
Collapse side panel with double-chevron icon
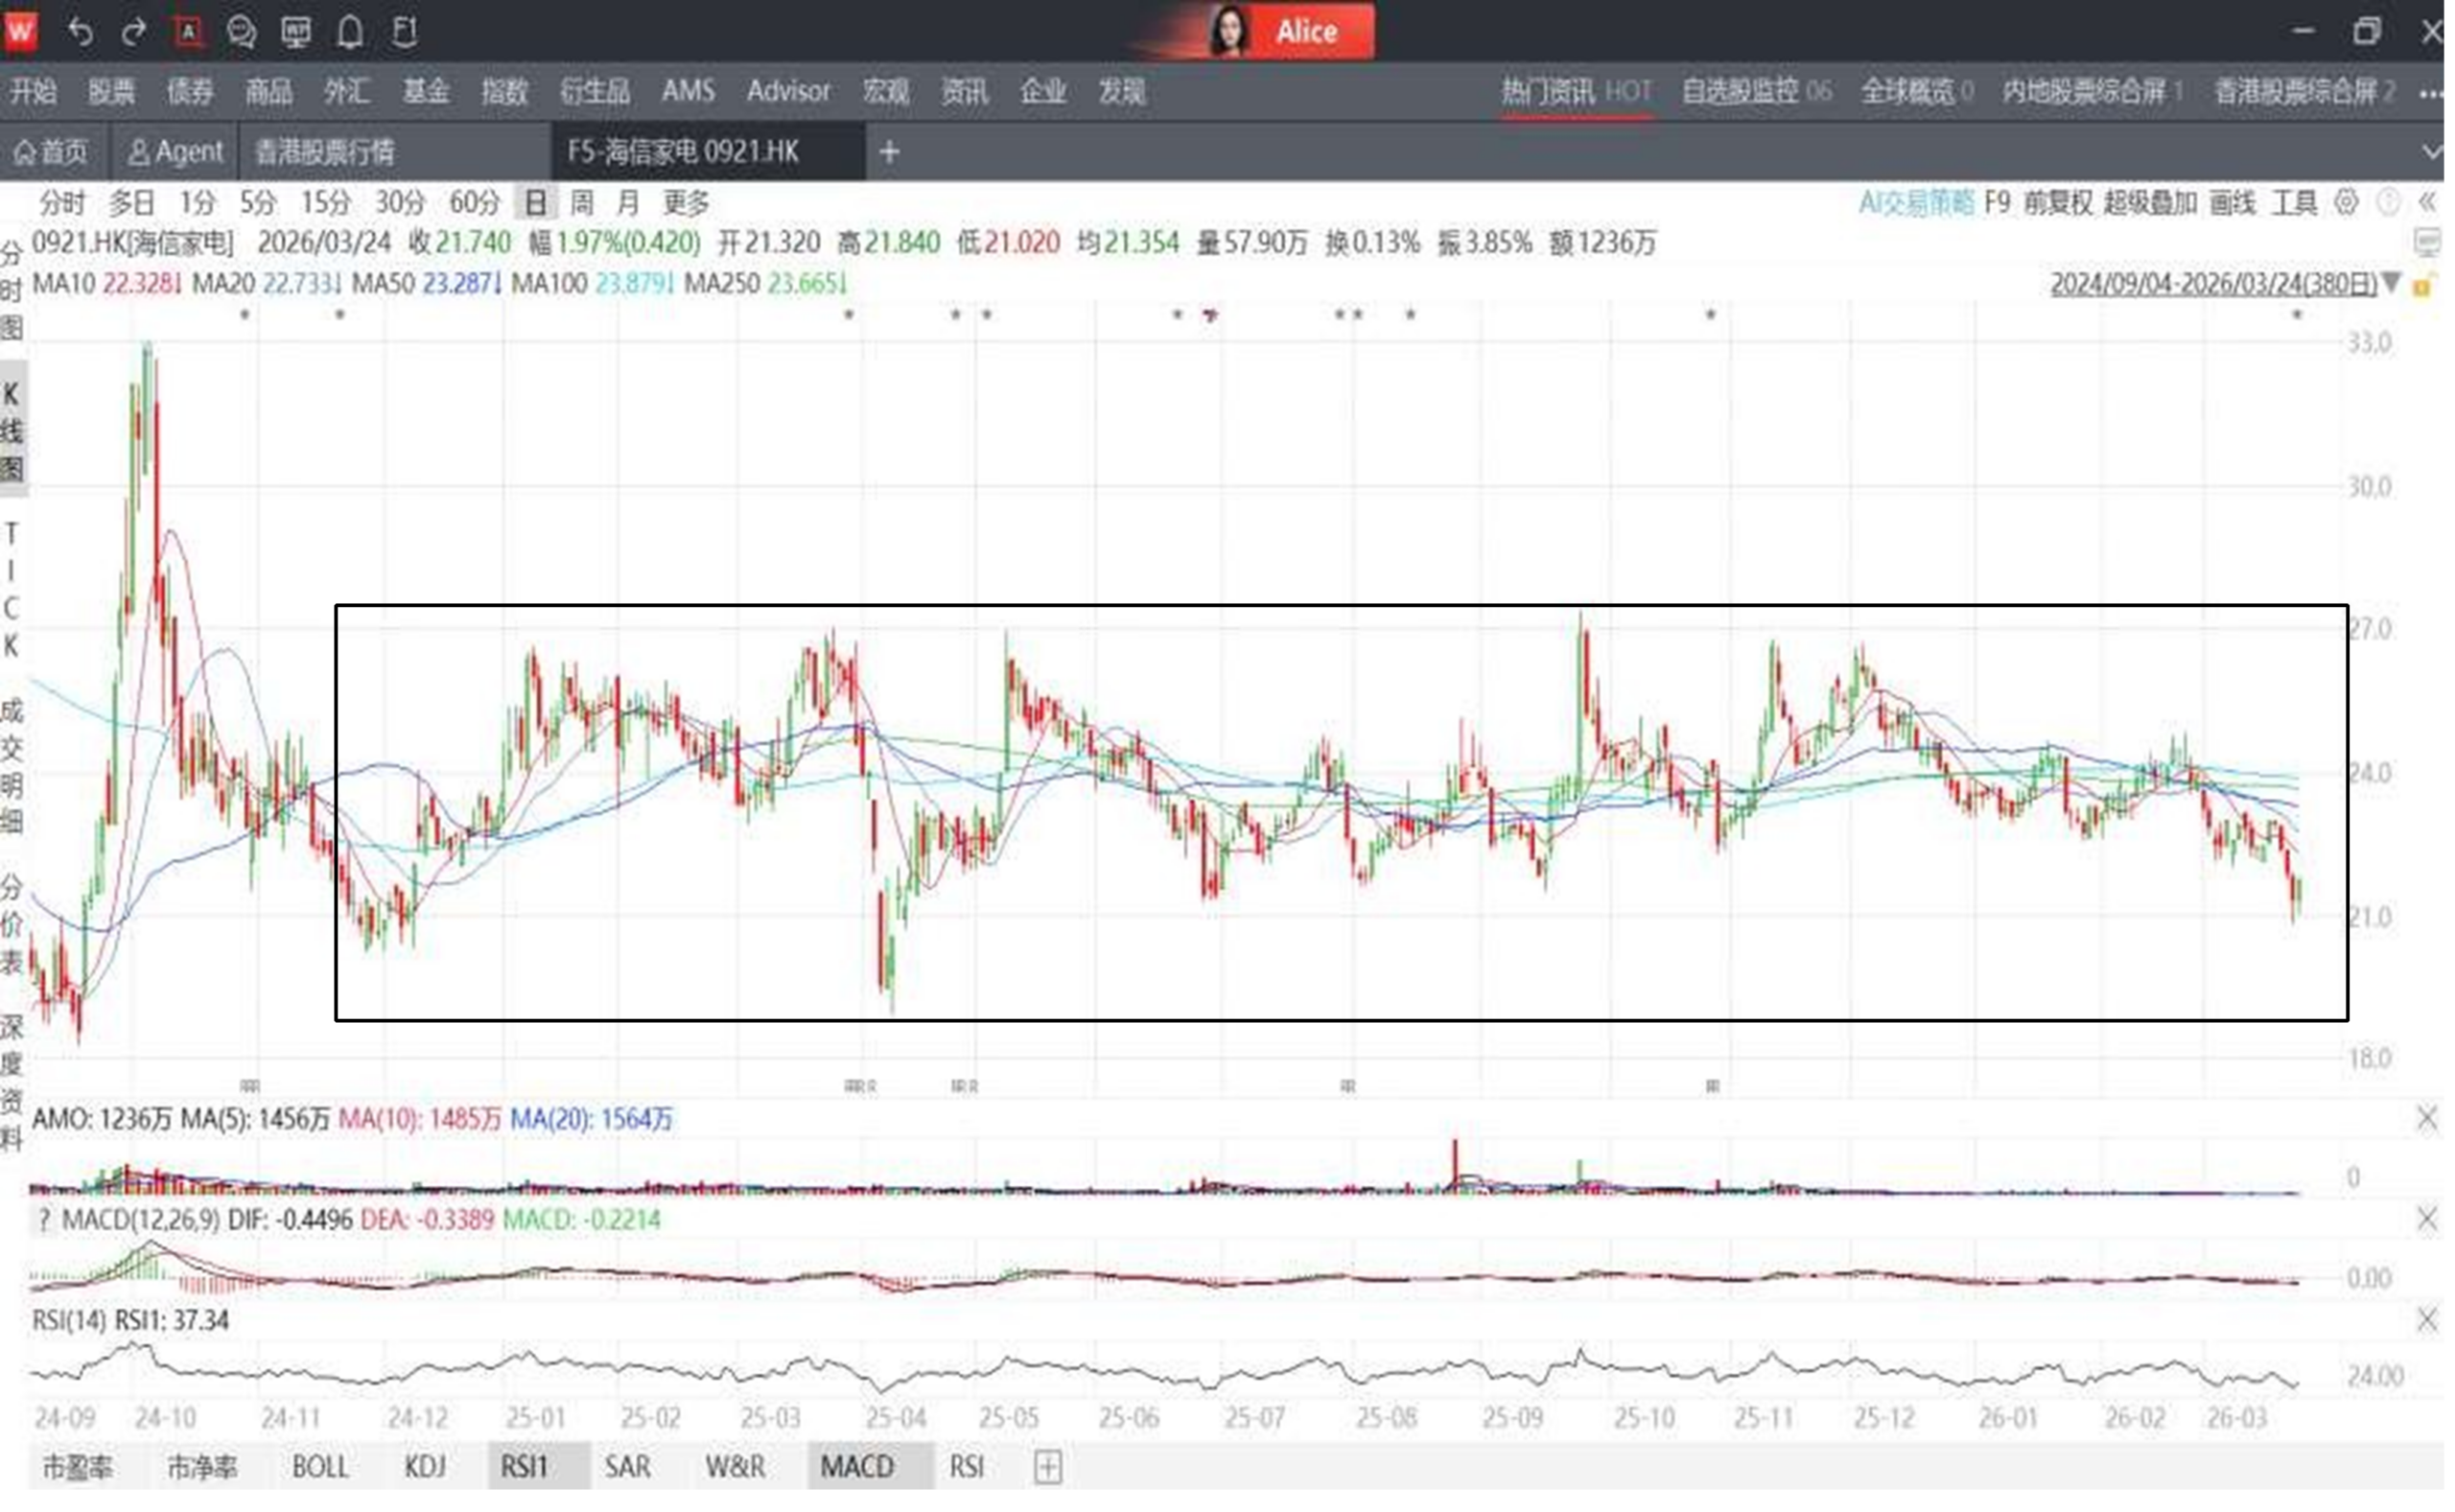tap(2427, 203)
